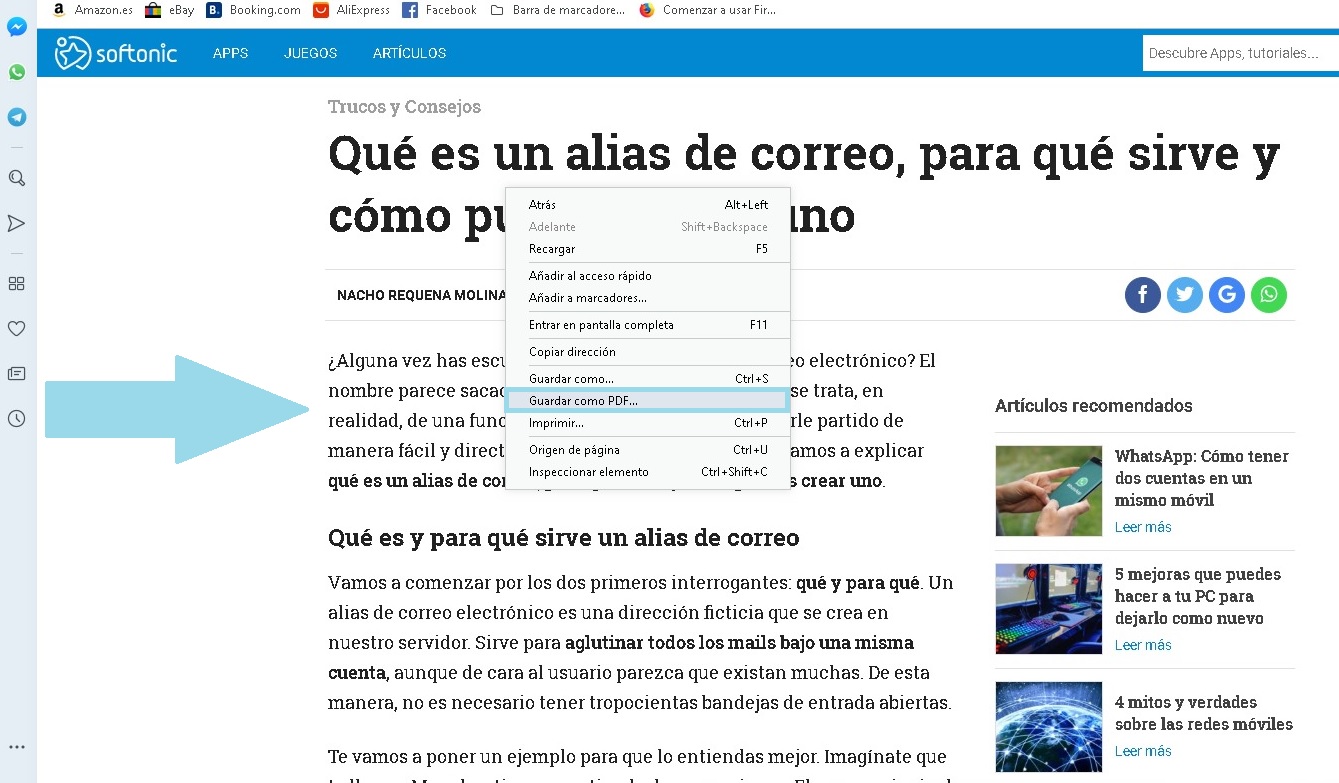Screen dimensions: 1339x783
Task: Open sidebar History panel
Action: [x=16, y=418]
